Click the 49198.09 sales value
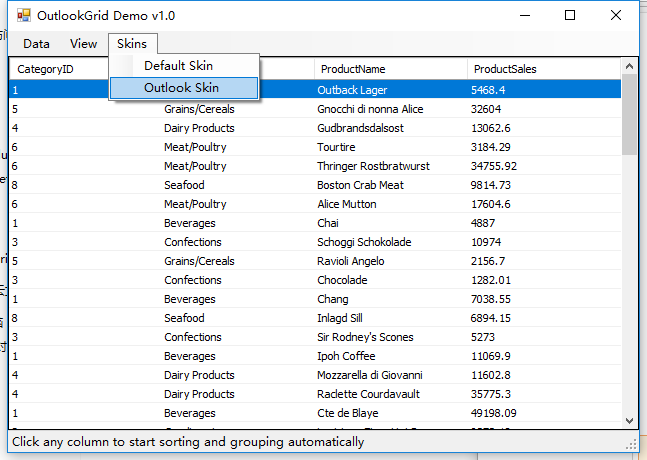The width and height of the screenshot is (647, 460). tap(494, 413)
